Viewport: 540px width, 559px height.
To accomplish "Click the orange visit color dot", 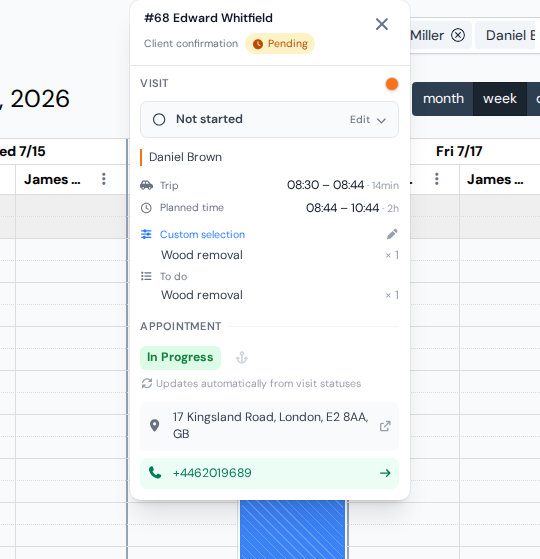I will pyautogui.click(x=392, y=84).
